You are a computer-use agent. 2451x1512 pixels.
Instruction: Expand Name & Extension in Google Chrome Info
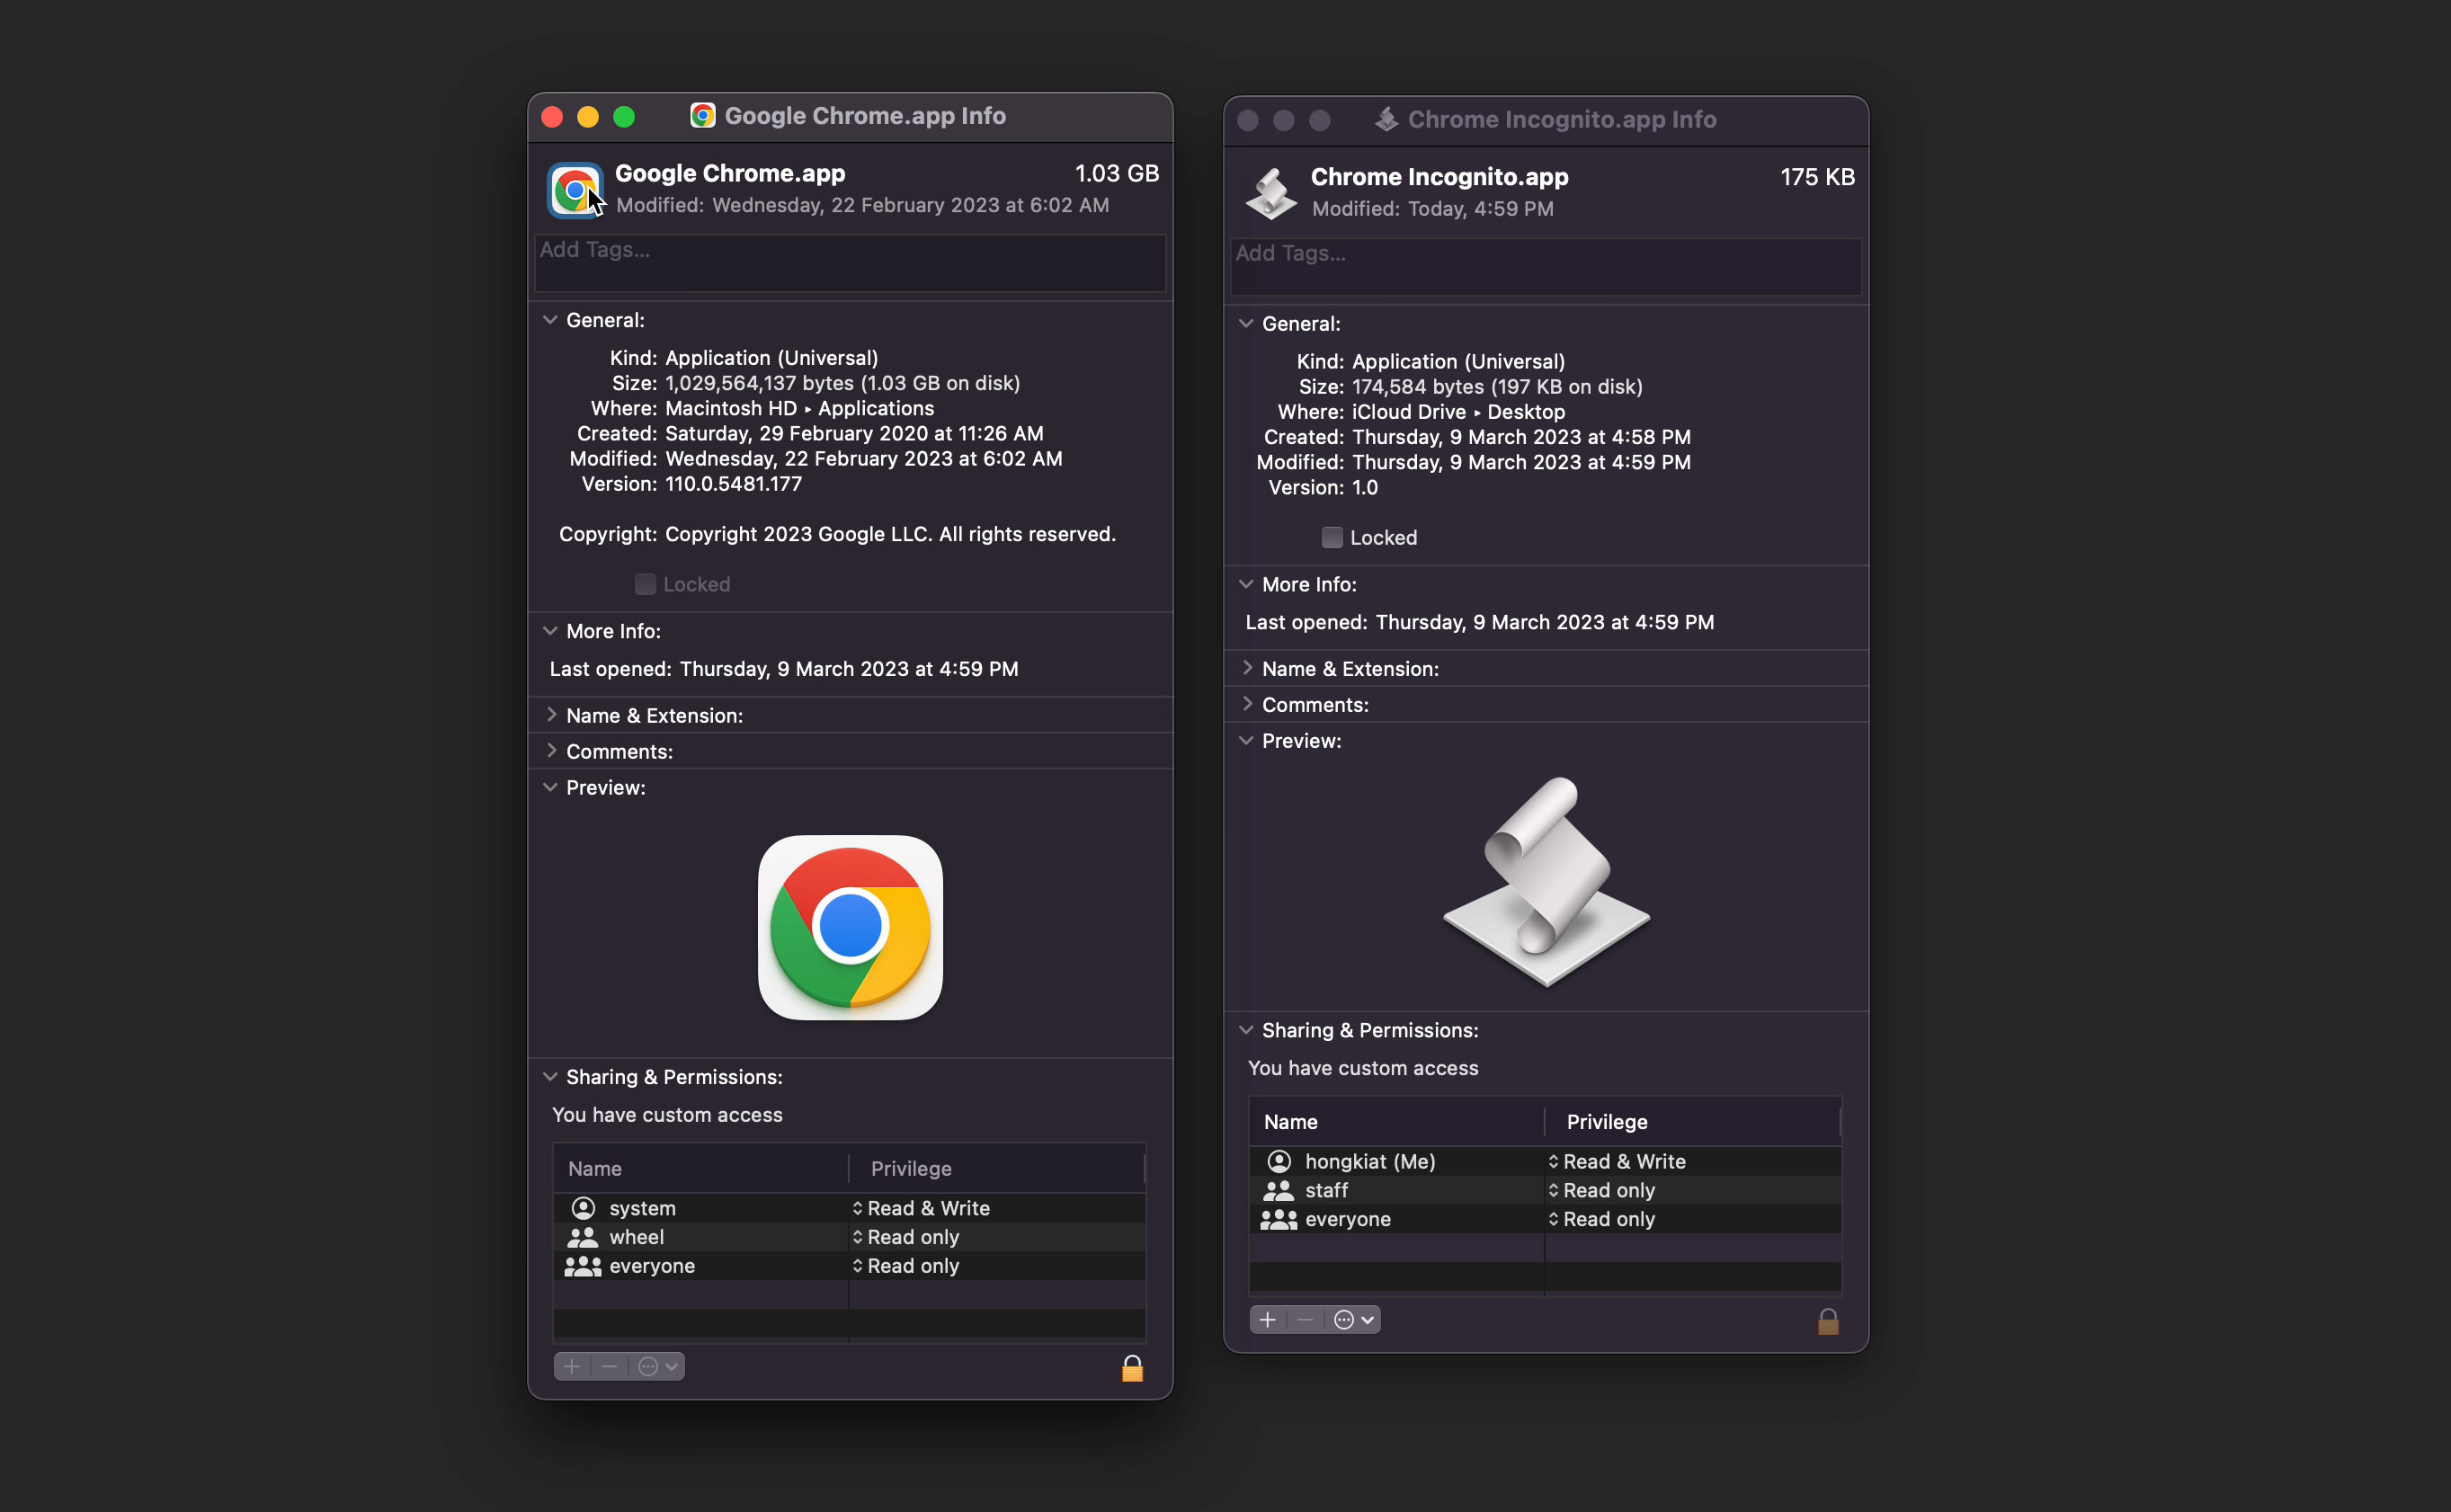point(551,715)
